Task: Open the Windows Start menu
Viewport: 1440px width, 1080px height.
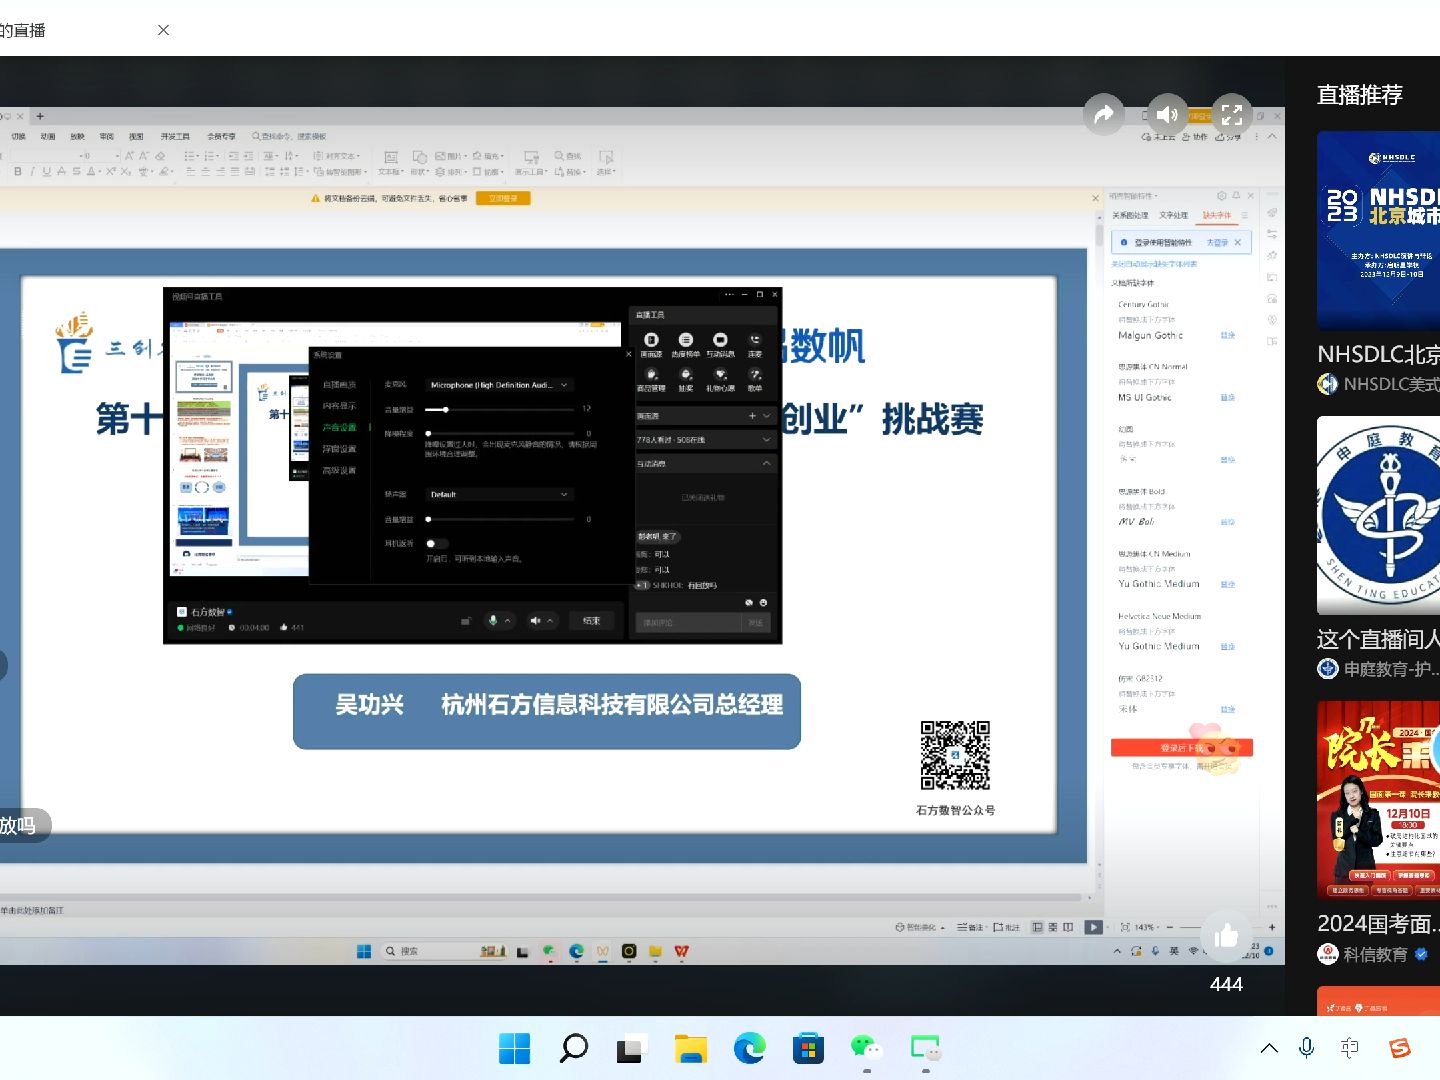Action: click(x=515, y=1048)
